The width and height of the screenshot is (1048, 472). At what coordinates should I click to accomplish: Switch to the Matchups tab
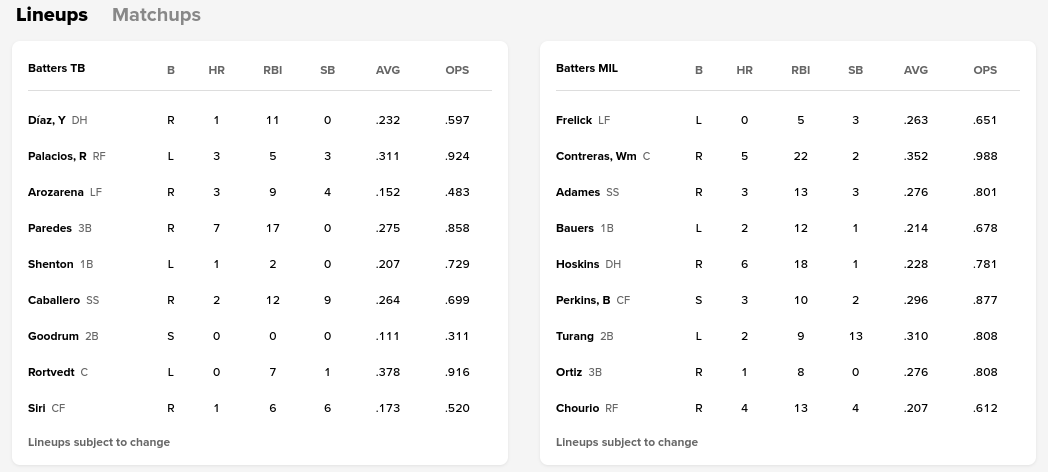(x=156, y=15)
